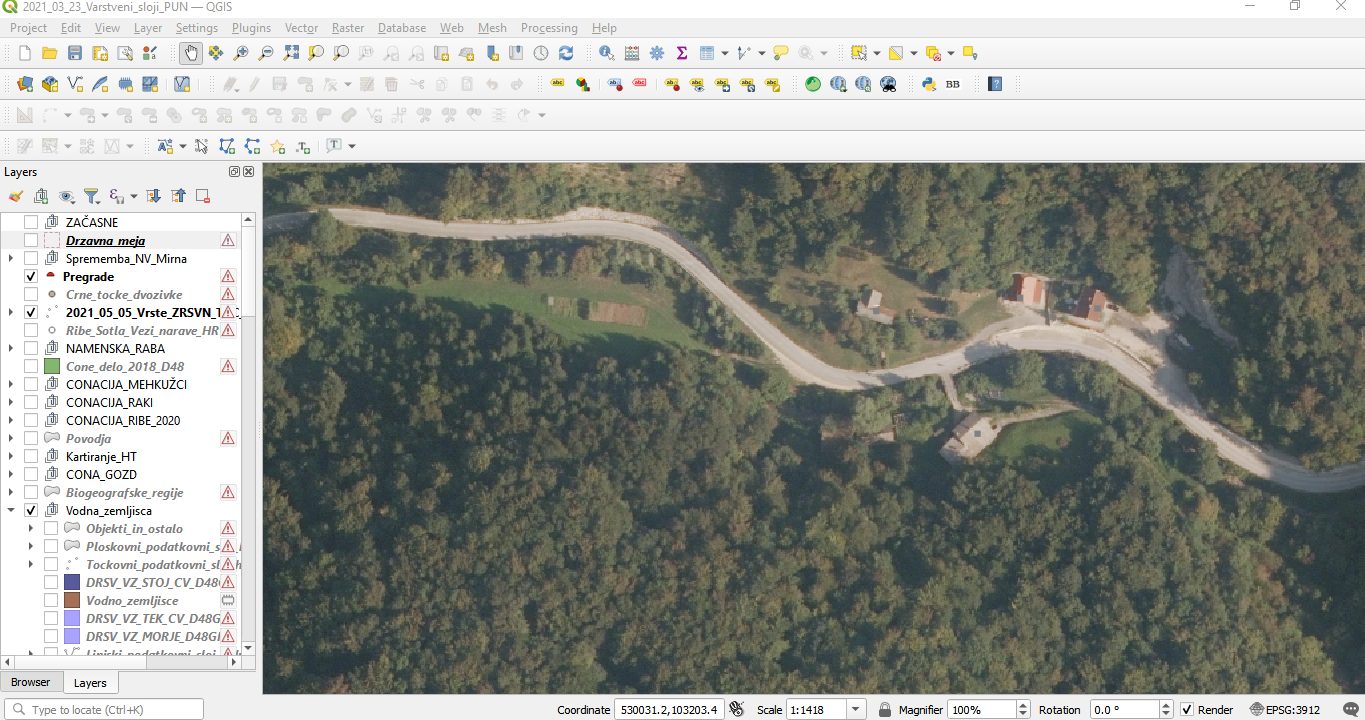
Task: Click Remove Layer icon in Layers panel
Action: pos(203,196)
